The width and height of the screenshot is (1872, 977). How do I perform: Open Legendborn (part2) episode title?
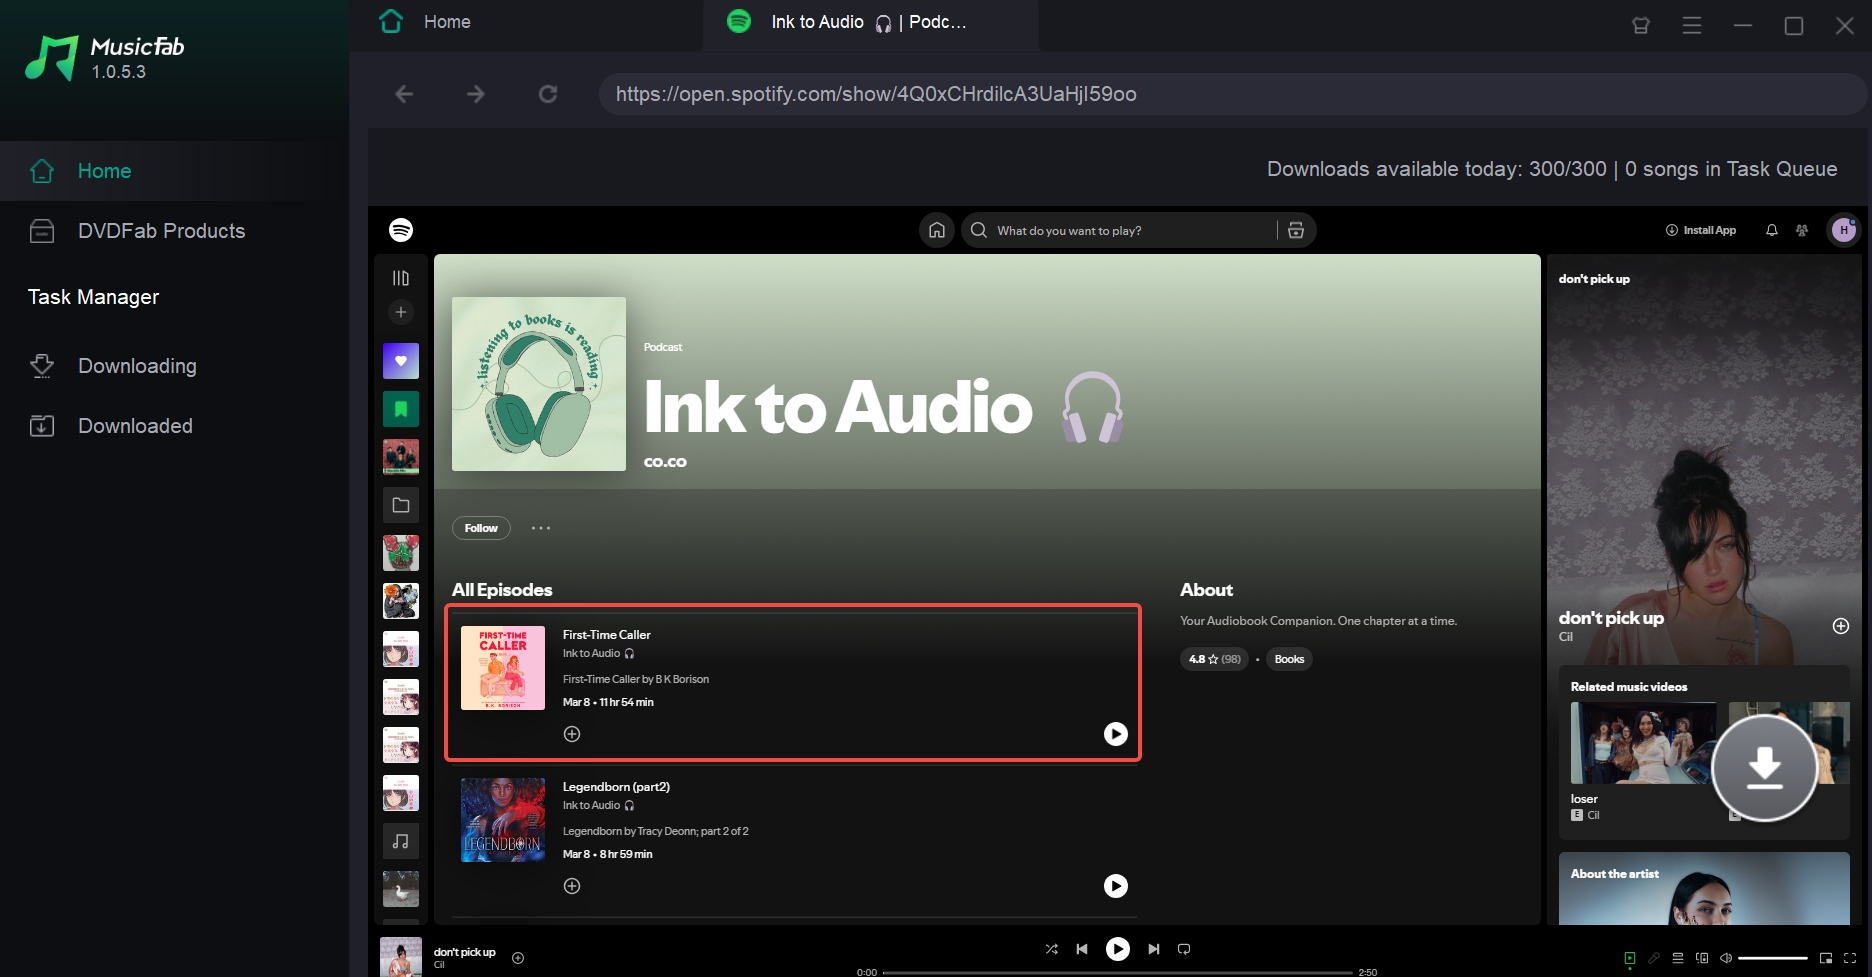coord(616,787)
